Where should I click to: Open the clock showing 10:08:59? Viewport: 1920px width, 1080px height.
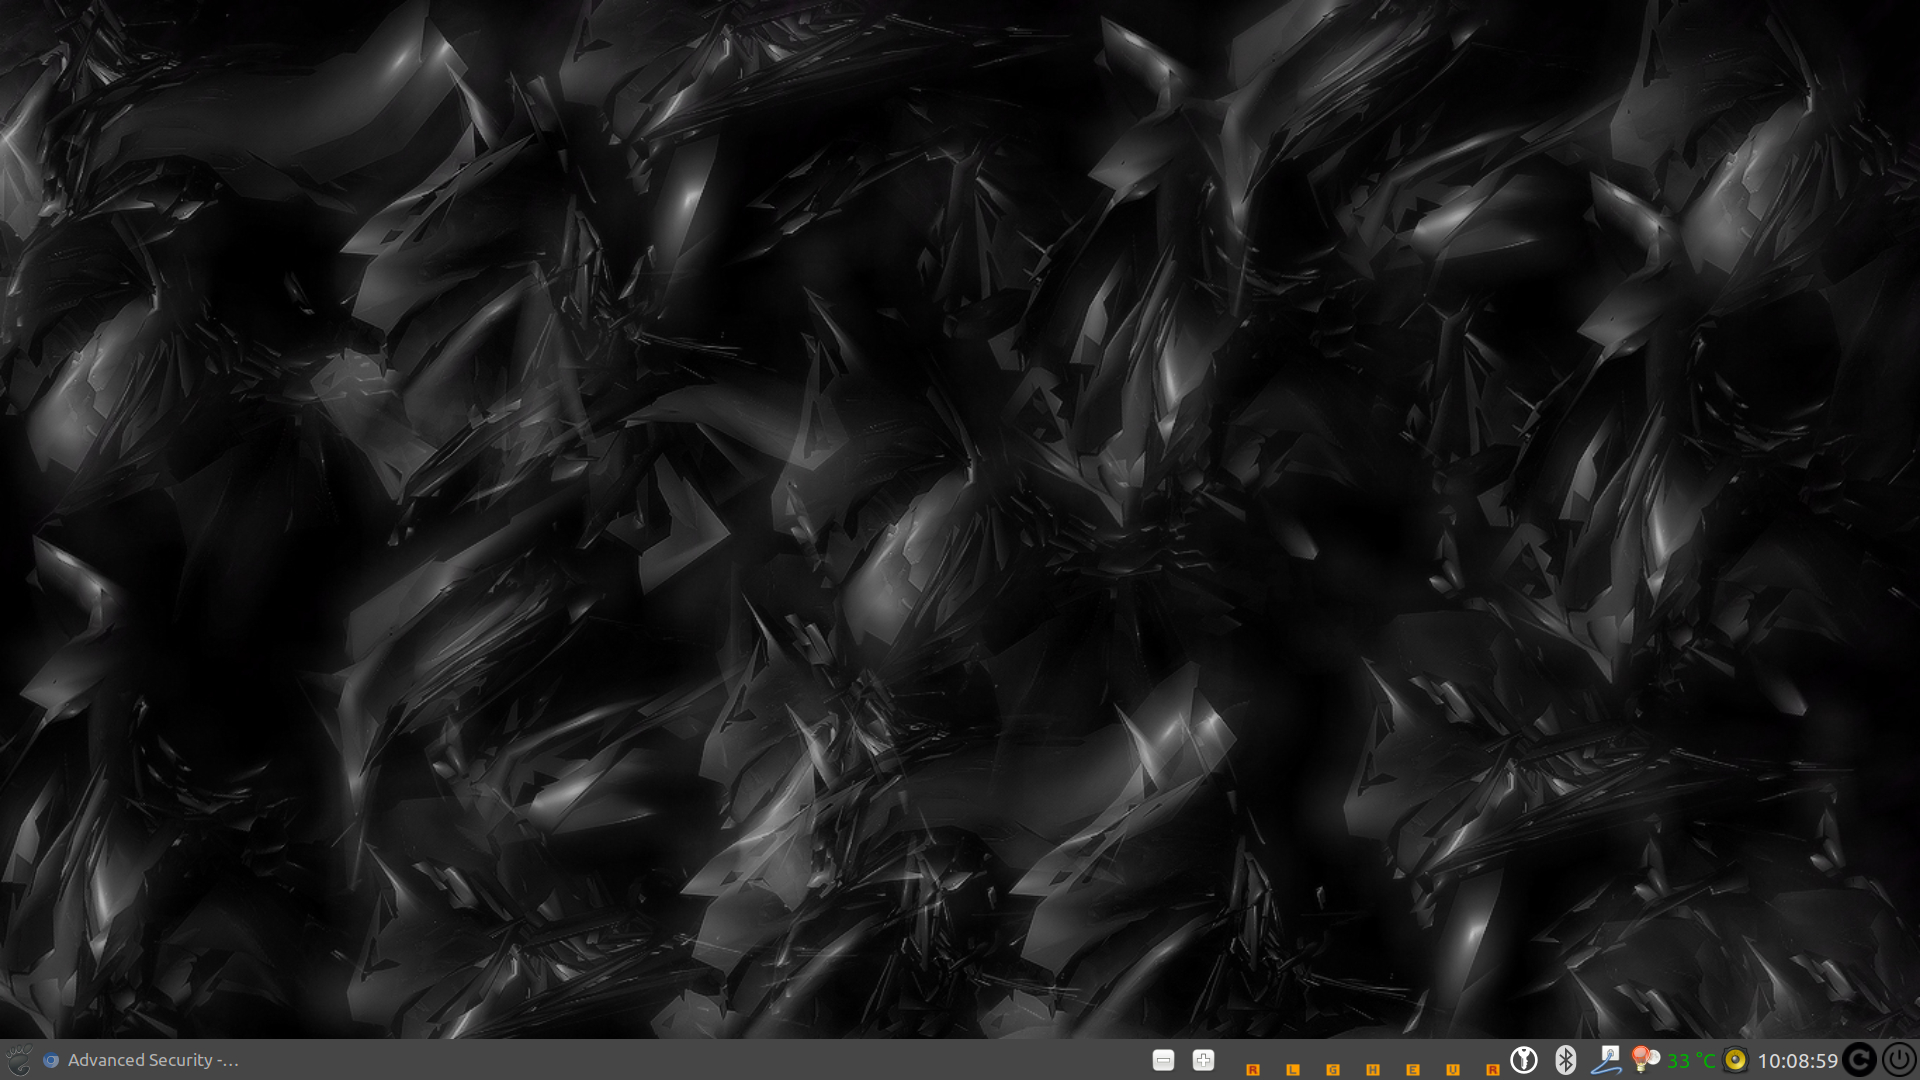[x=1797, y=1060]
